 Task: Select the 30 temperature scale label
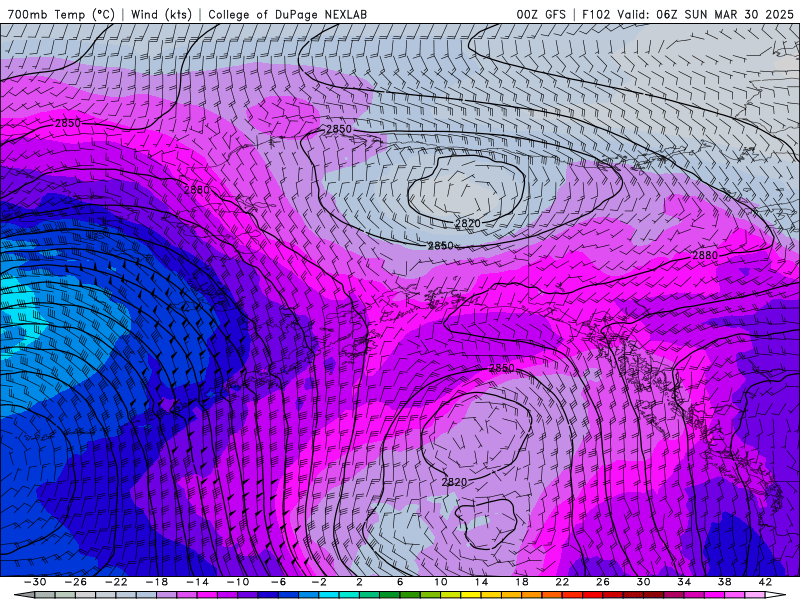643,582
